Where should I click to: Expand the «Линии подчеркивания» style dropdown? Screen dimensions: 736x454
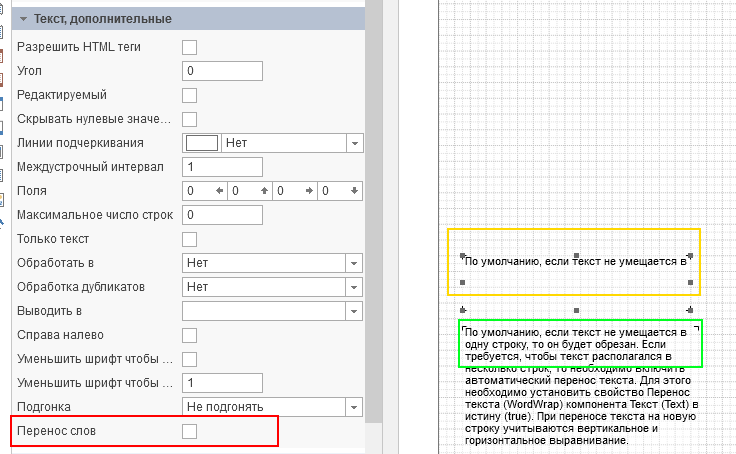354,143
